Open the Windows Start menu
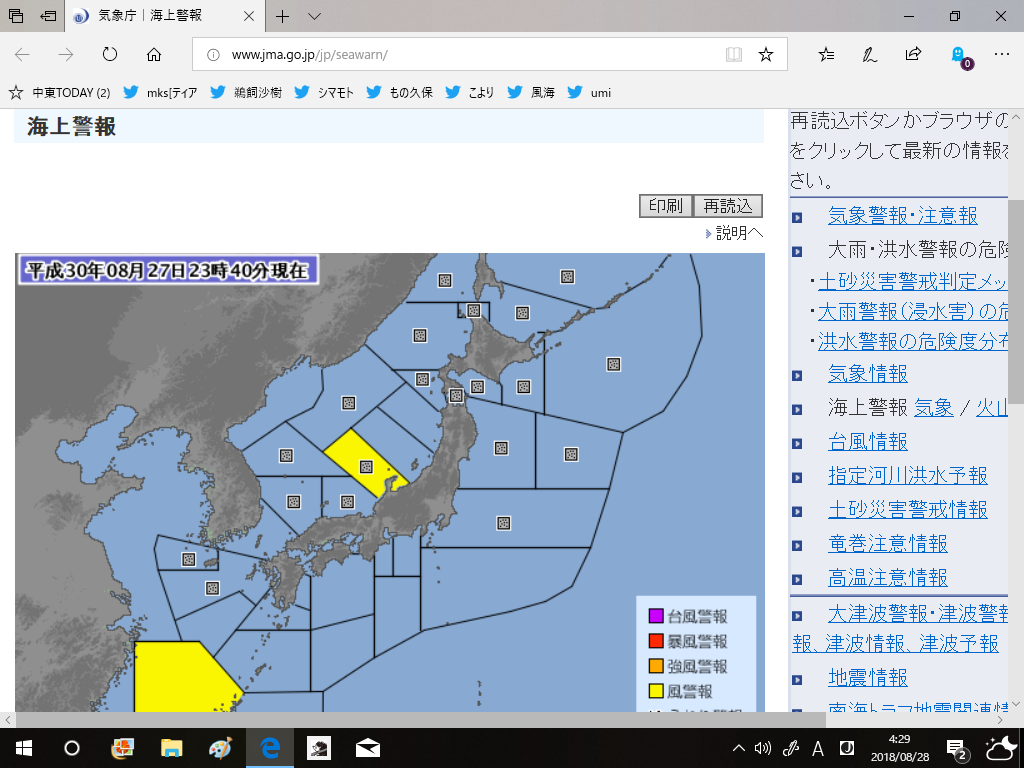 click(x=23, y=748)
